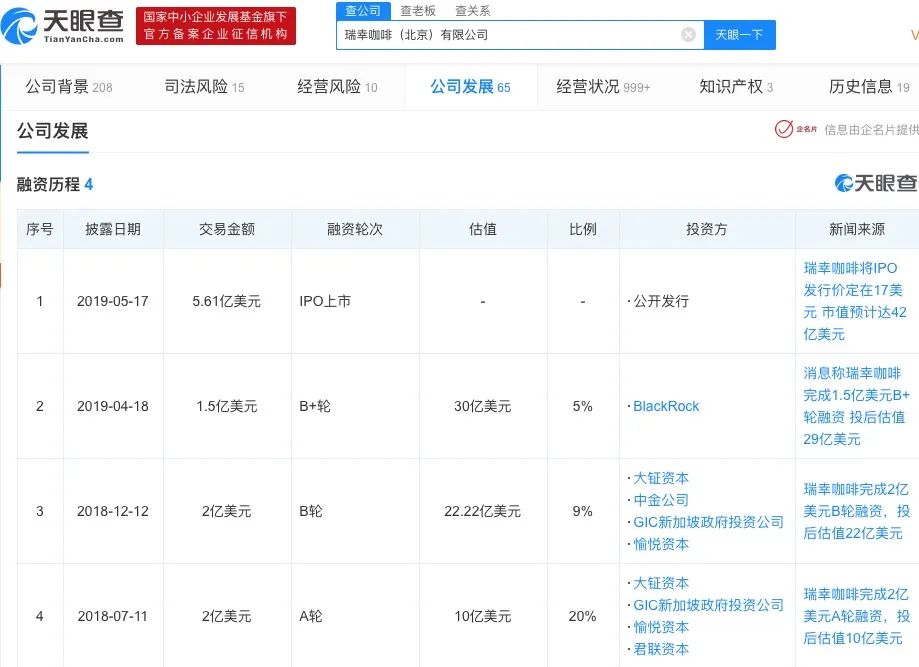Click the 30亿美元 valuation cell
The image size is (919, 667).
482,406
